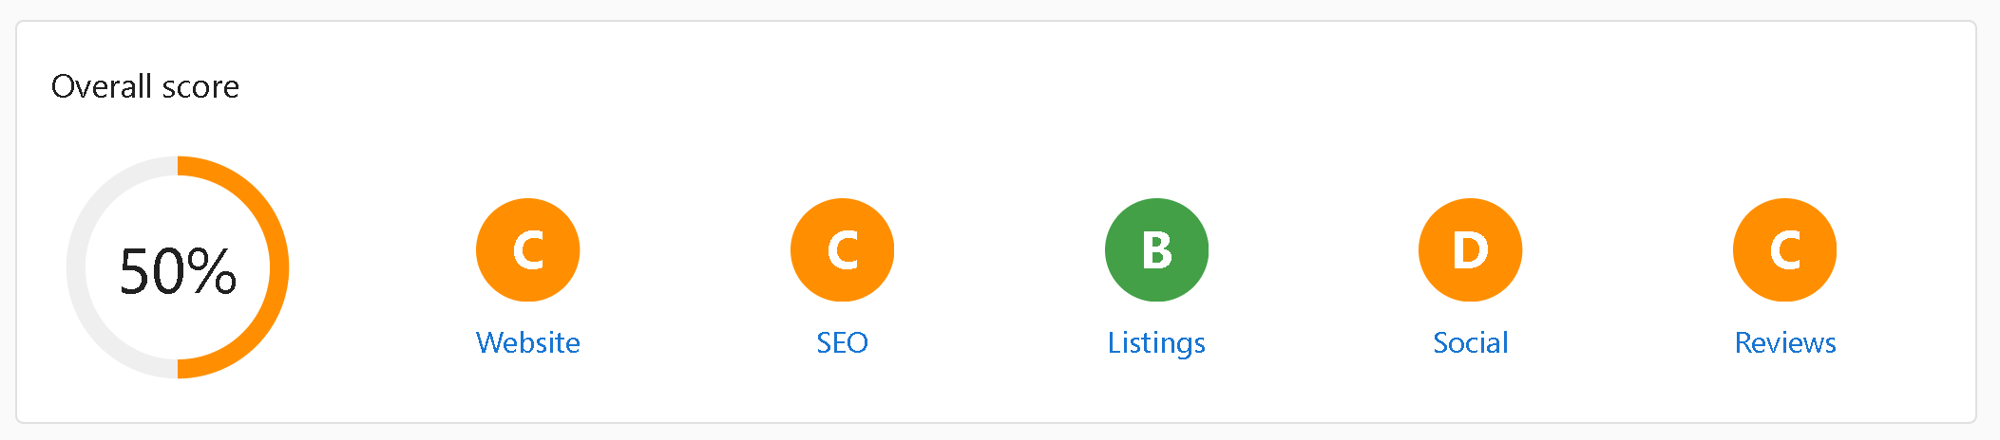Click the orange arc of score ring
Screen dimensions: 2000x440
coord(279,267)
